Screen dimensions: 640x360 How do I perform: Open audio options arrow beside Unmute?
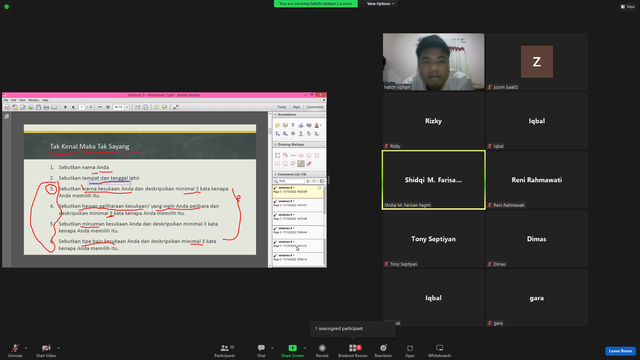pos(26,348)
